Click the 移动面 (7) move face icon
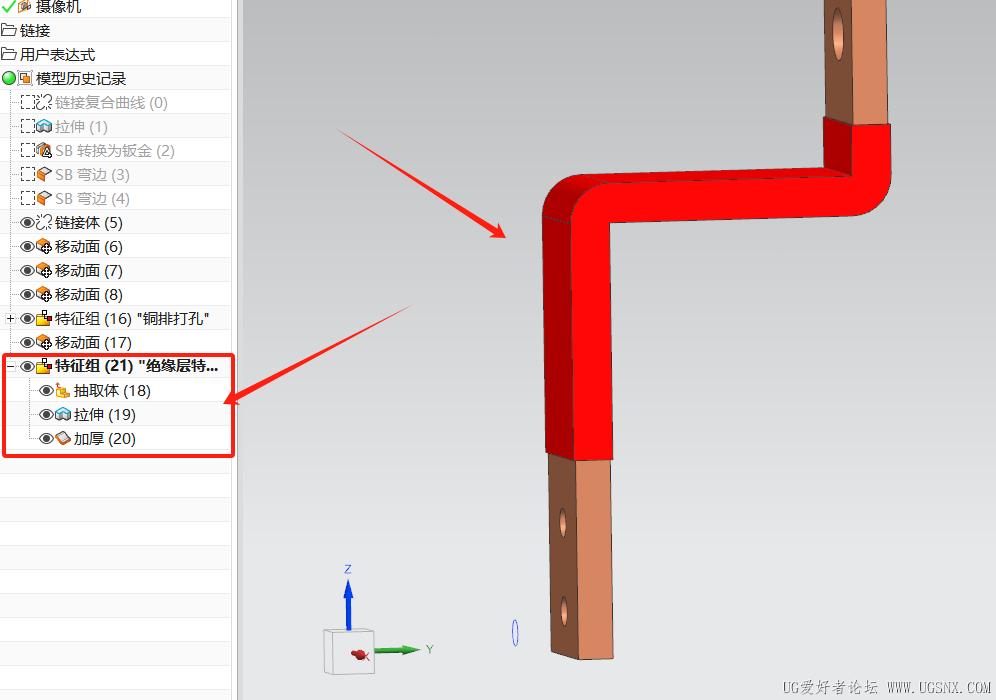Screen dimensions: 996x700 click(x=44, y=271)
